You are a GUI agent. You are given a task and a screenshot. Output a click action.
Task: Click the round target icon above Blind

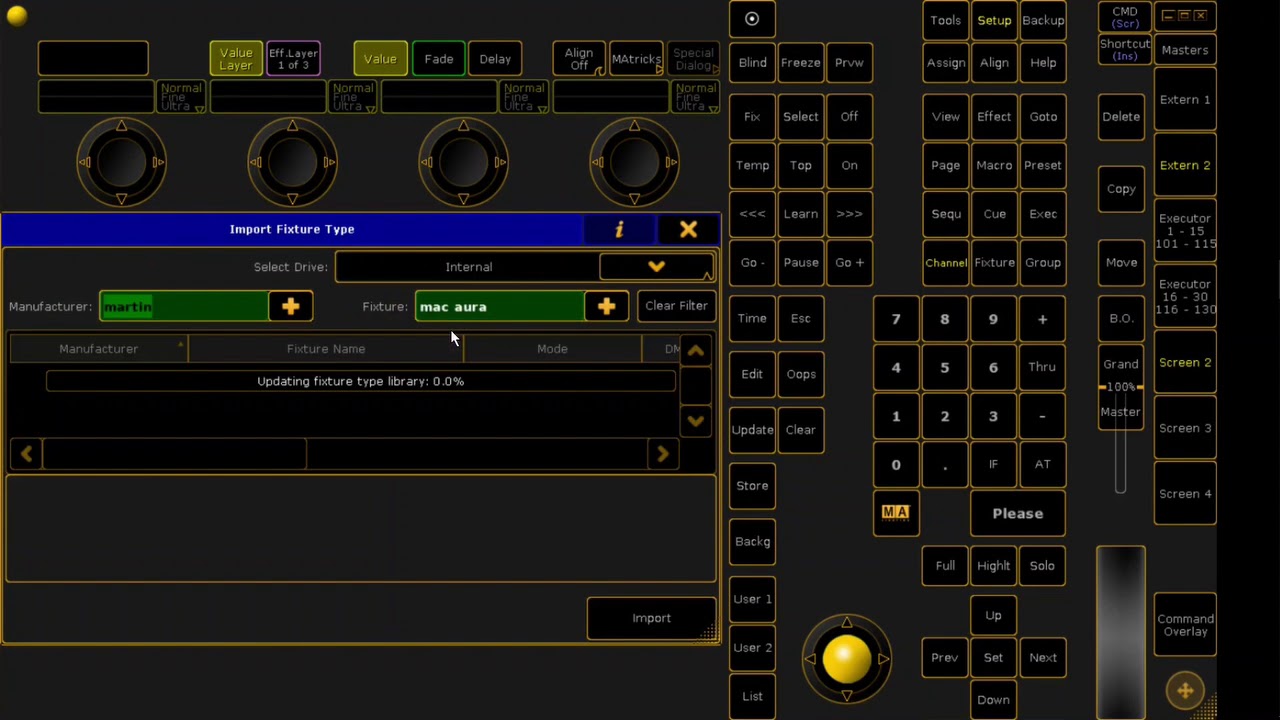(x=752, y=19)
